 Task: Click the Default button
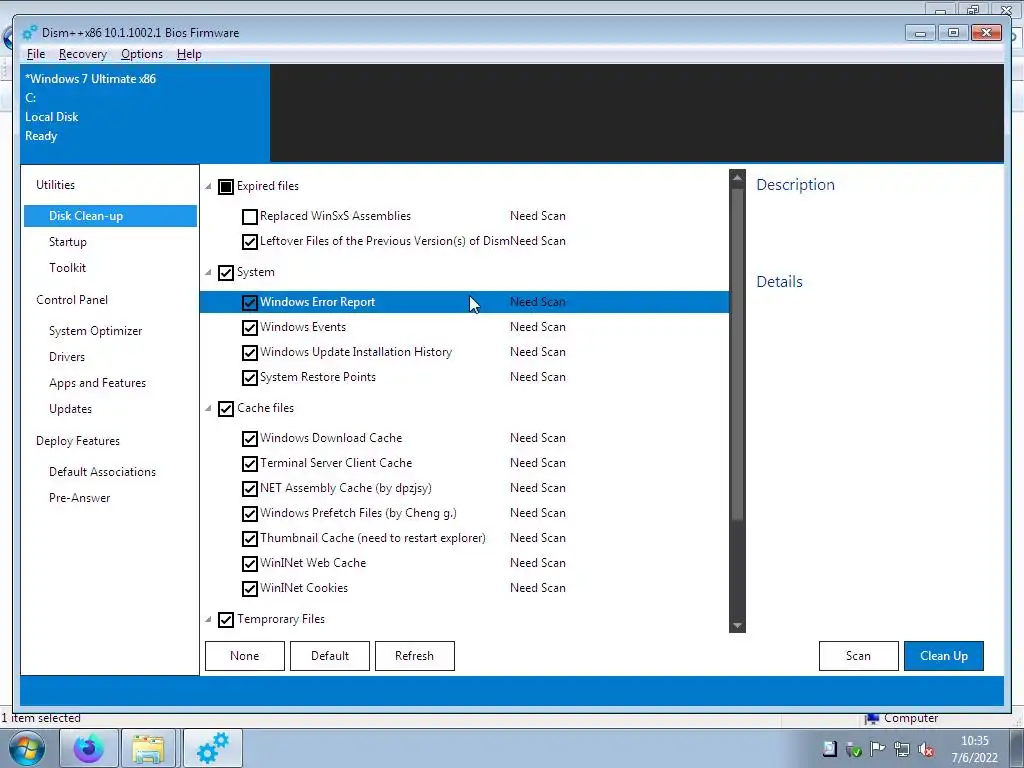[x=330, y=656]
